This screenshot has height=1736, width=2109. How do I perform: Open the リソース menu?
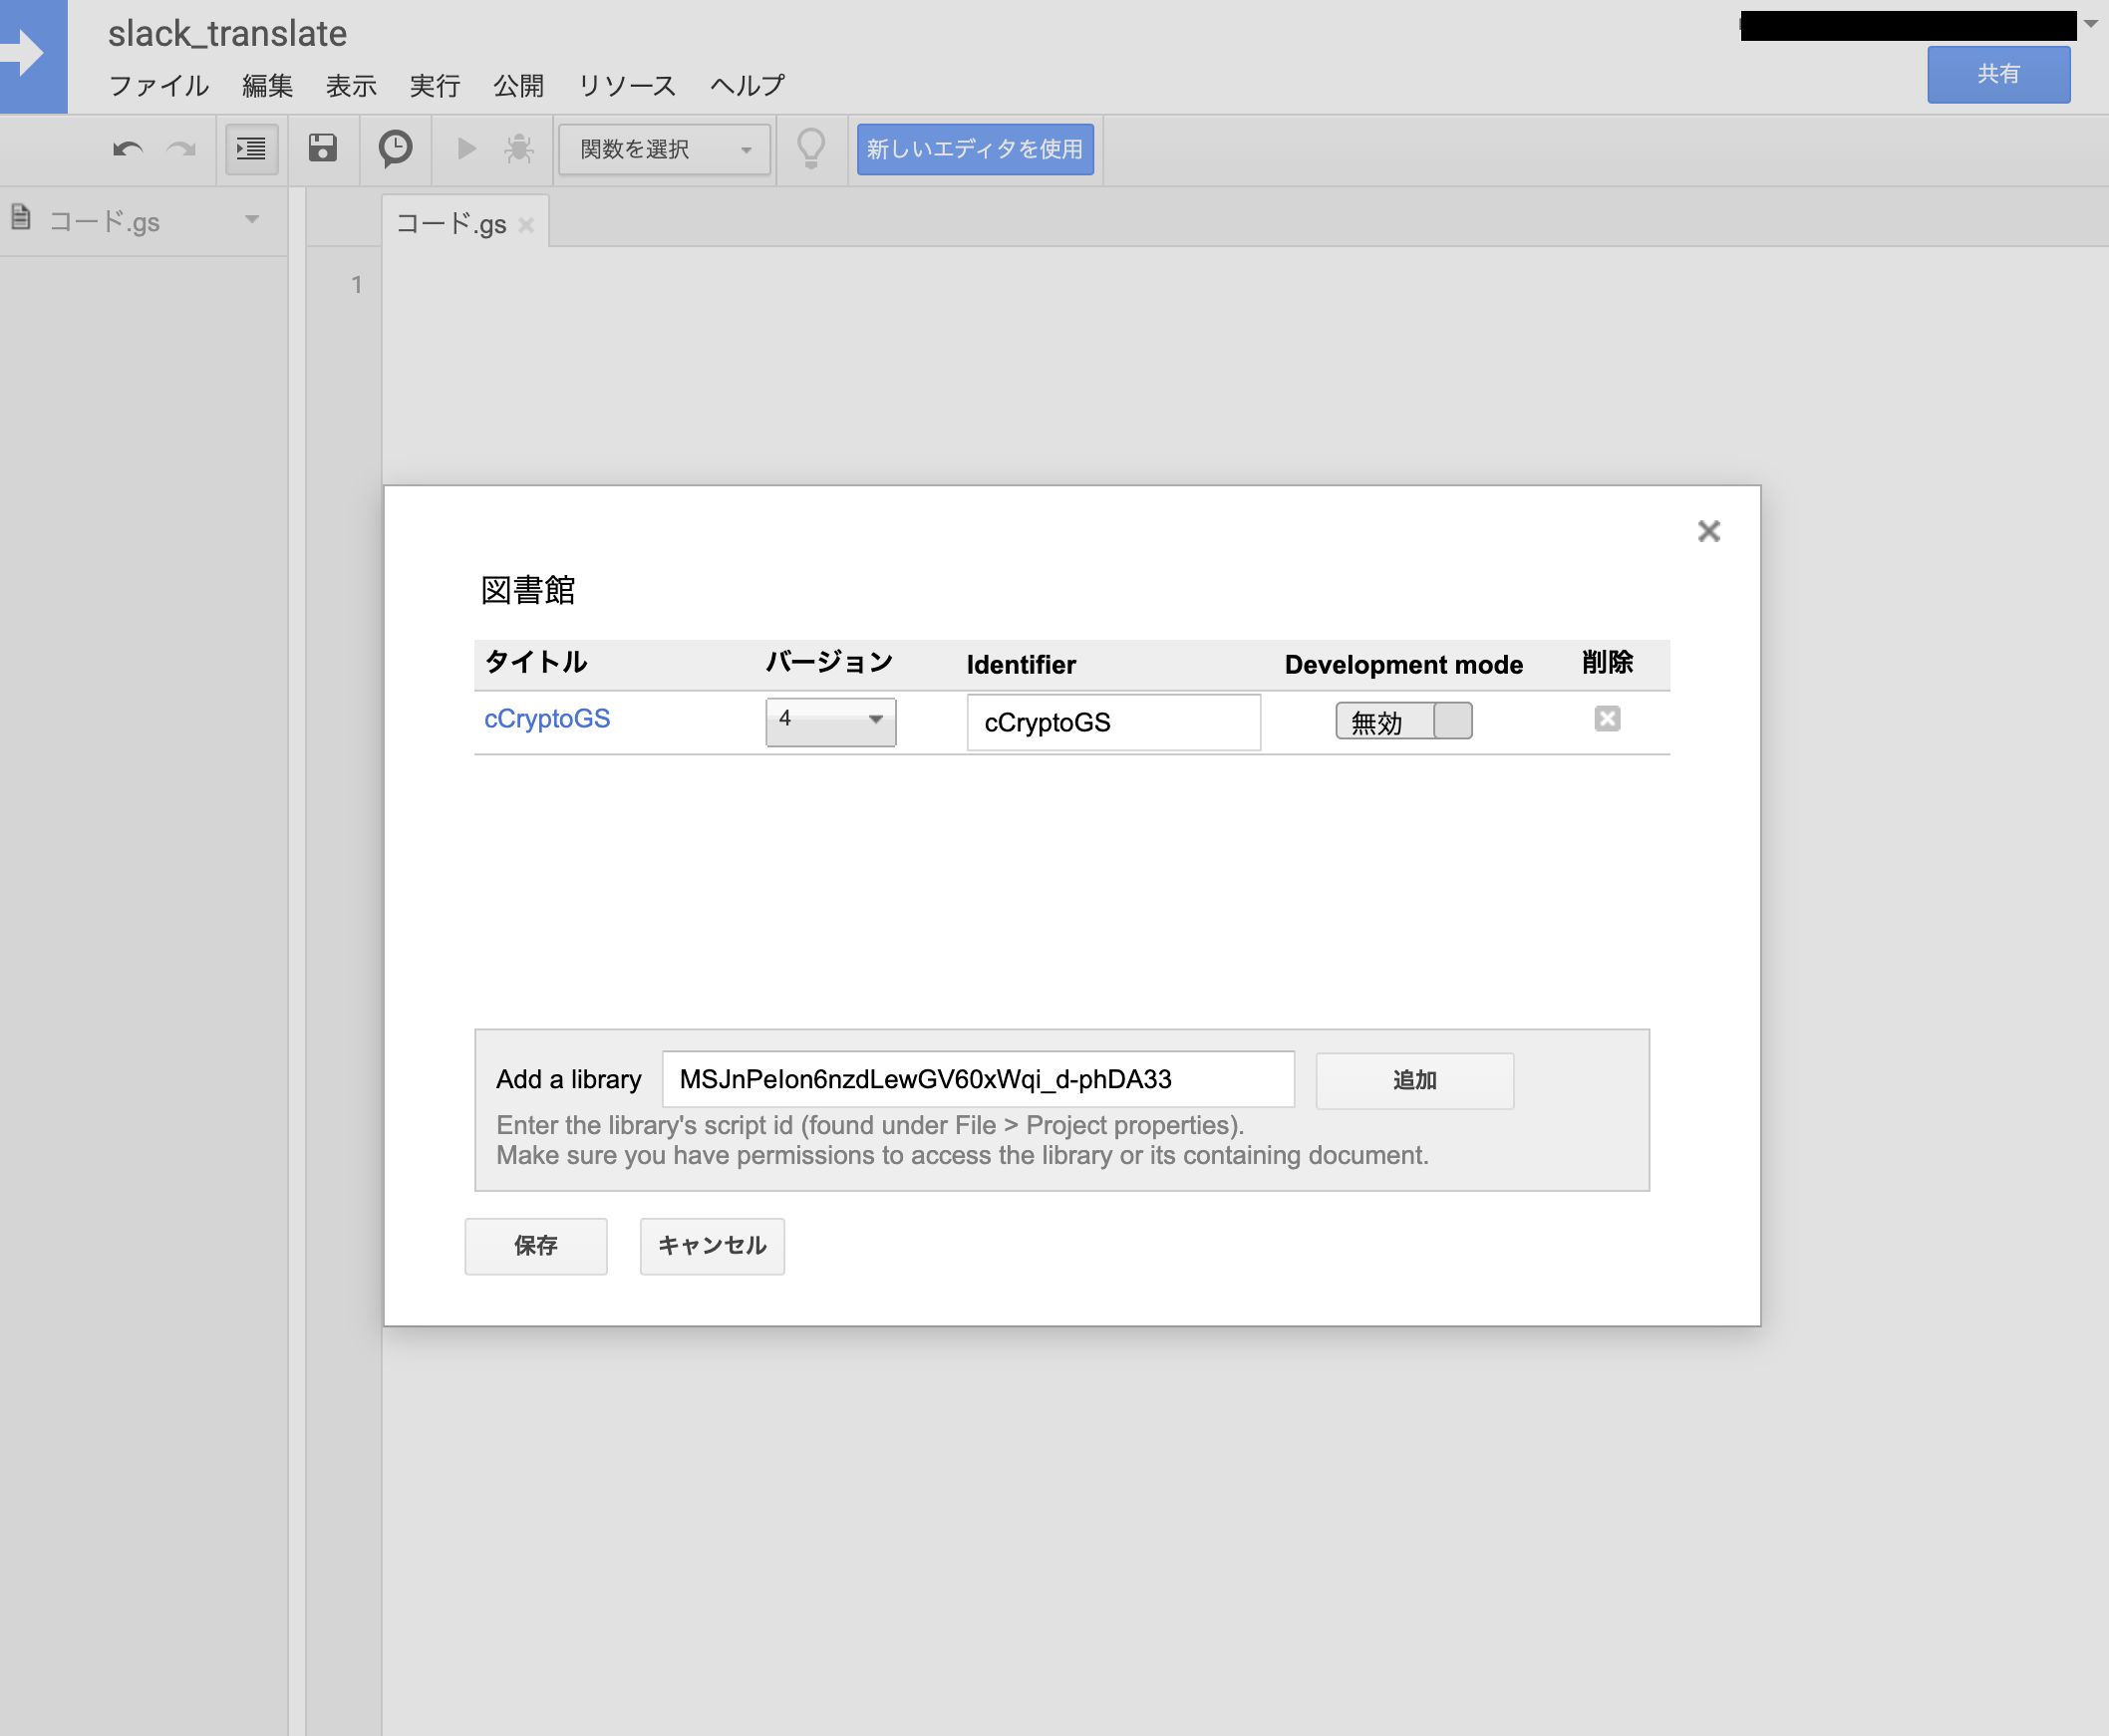click(x=627, y=86)
